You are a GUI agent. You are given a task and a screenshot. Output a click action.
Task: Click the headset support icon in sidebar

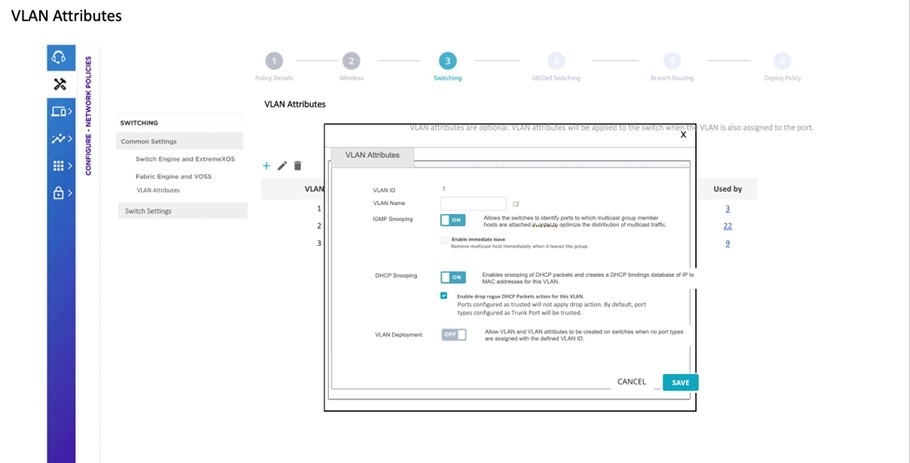click(x=60, y=57)
